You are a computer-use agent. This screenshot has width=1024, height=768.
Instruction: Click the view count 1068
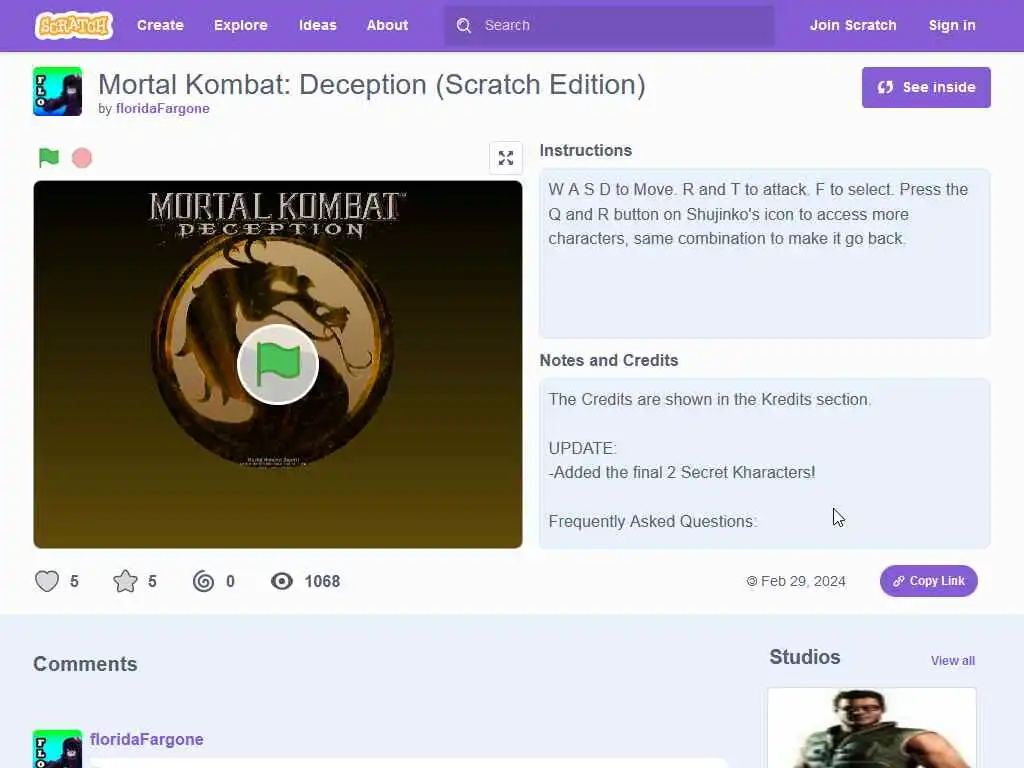[322, 581]
